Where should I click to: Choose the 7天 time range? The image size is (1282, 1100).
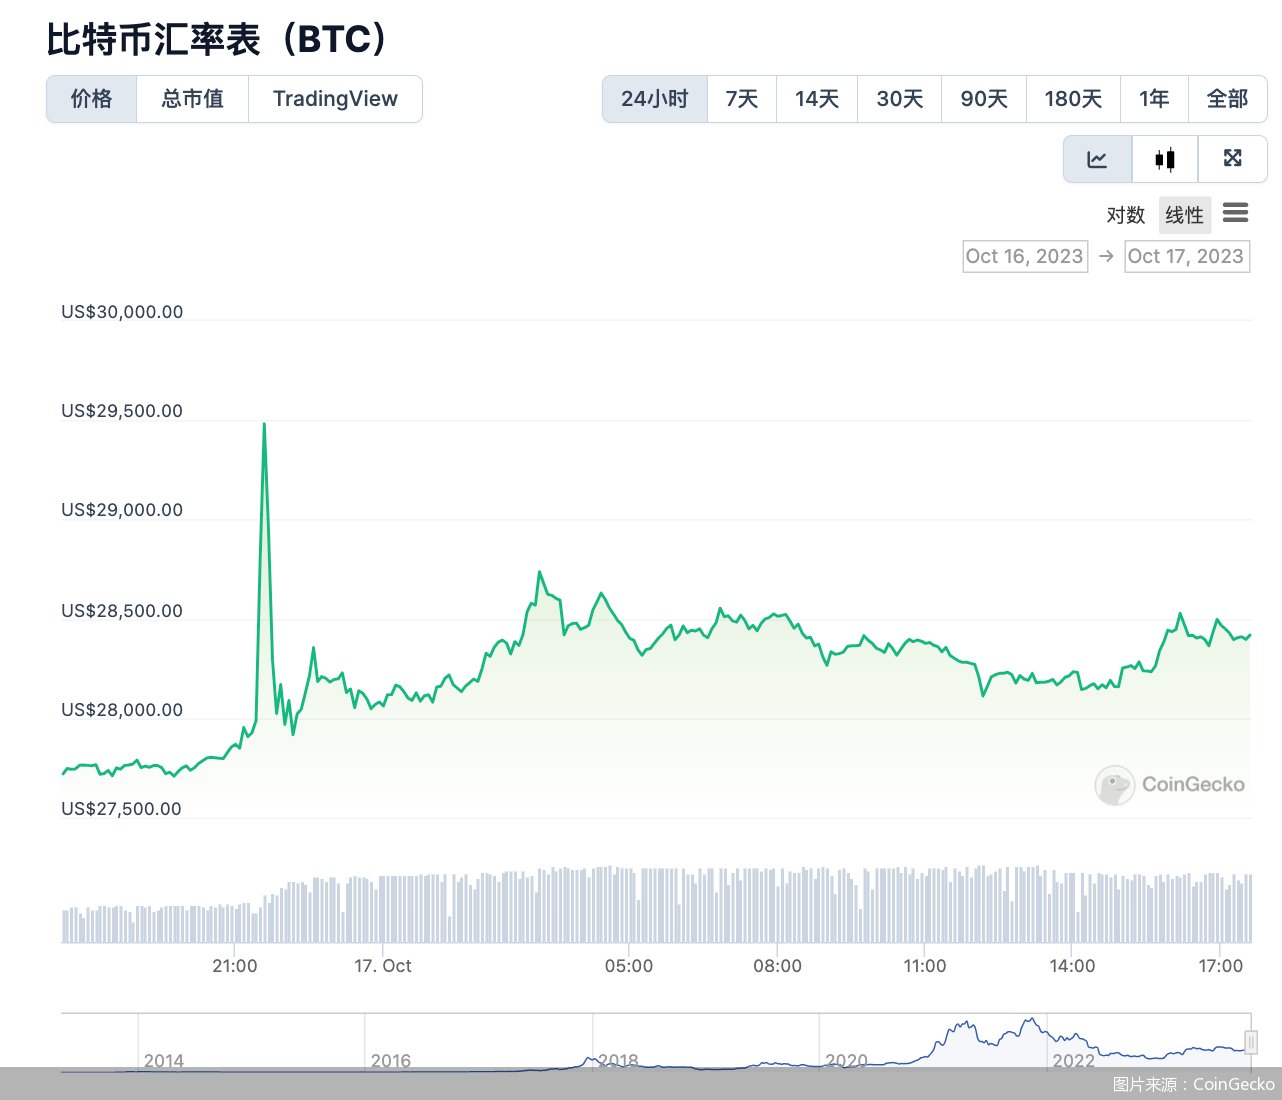[742, 99]
